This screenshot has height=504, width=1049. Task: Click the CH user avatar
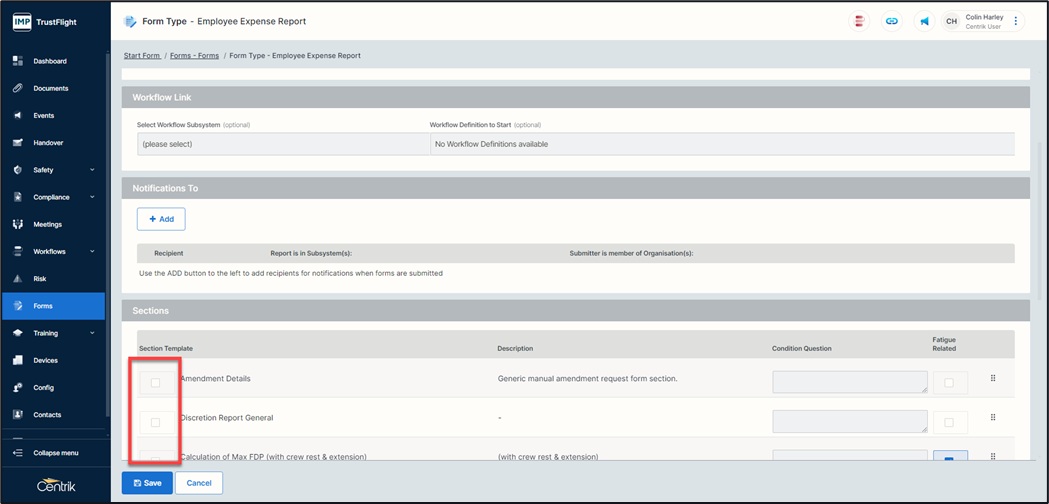click(951, 21)
